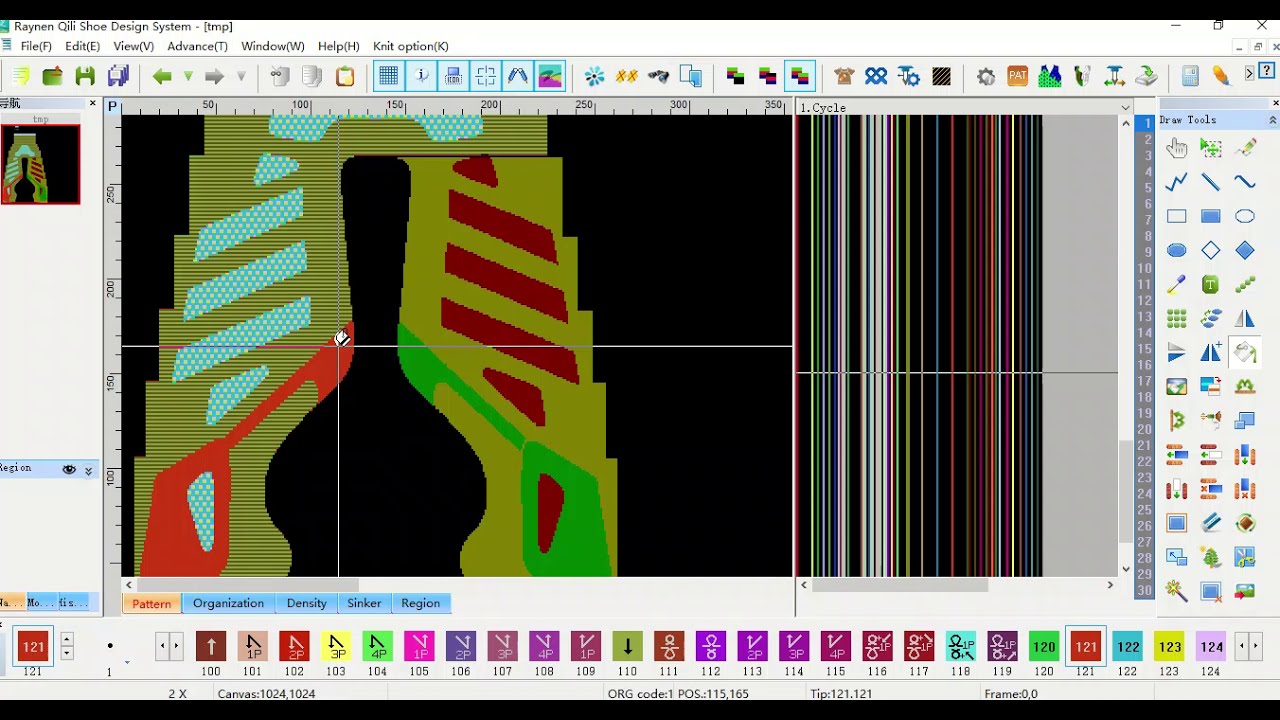Select the pencil draw tool
This screenshot has width=1280, height=720.
[x=1245, y=149]
